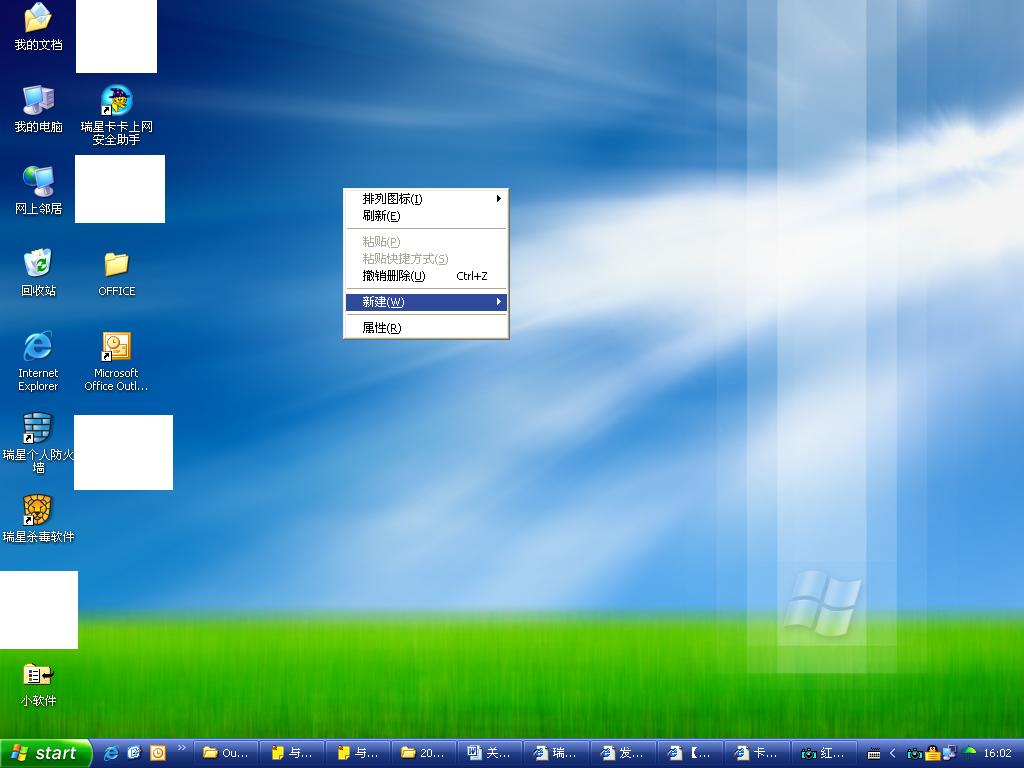The height and width of the screenshot is (768, 1024).
Task: Choose 撤销删除(U) in the context menu
Action: 426,276
